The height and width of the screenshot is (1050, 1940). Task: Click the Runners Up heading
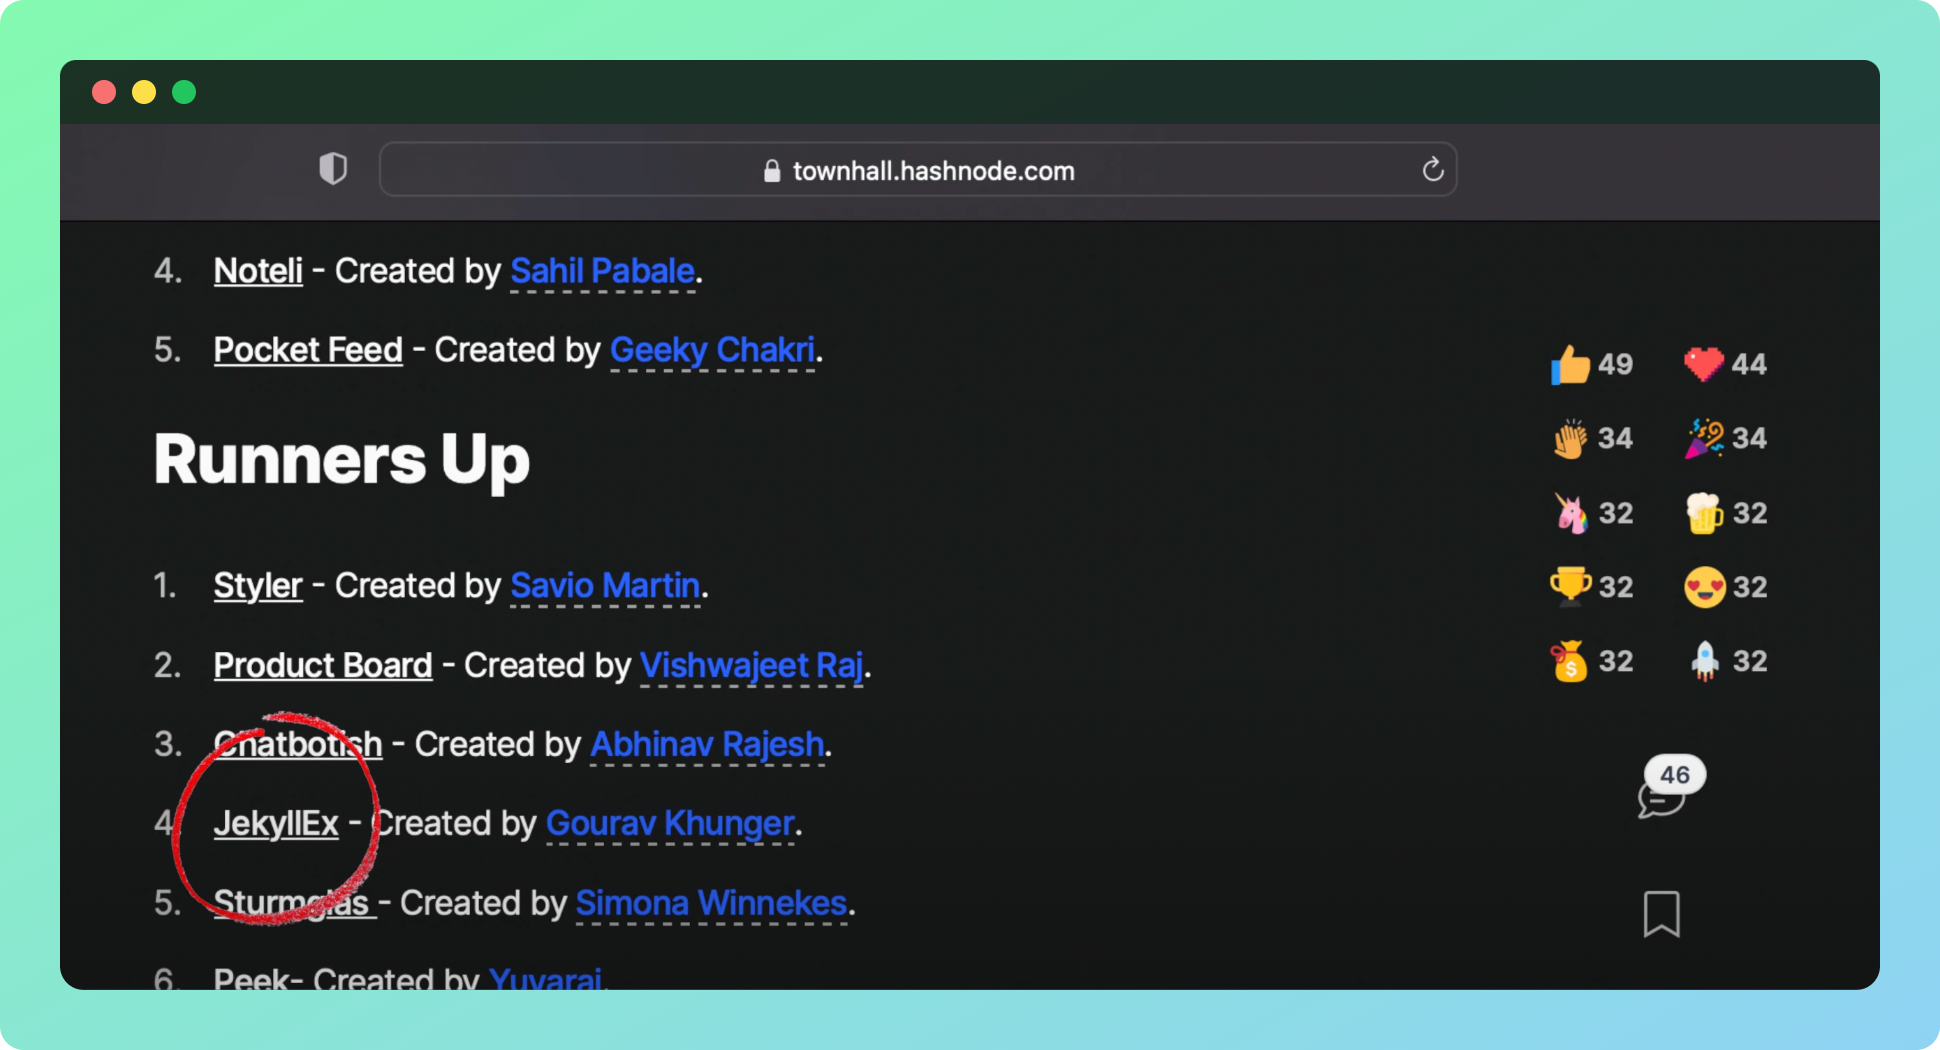342,460
